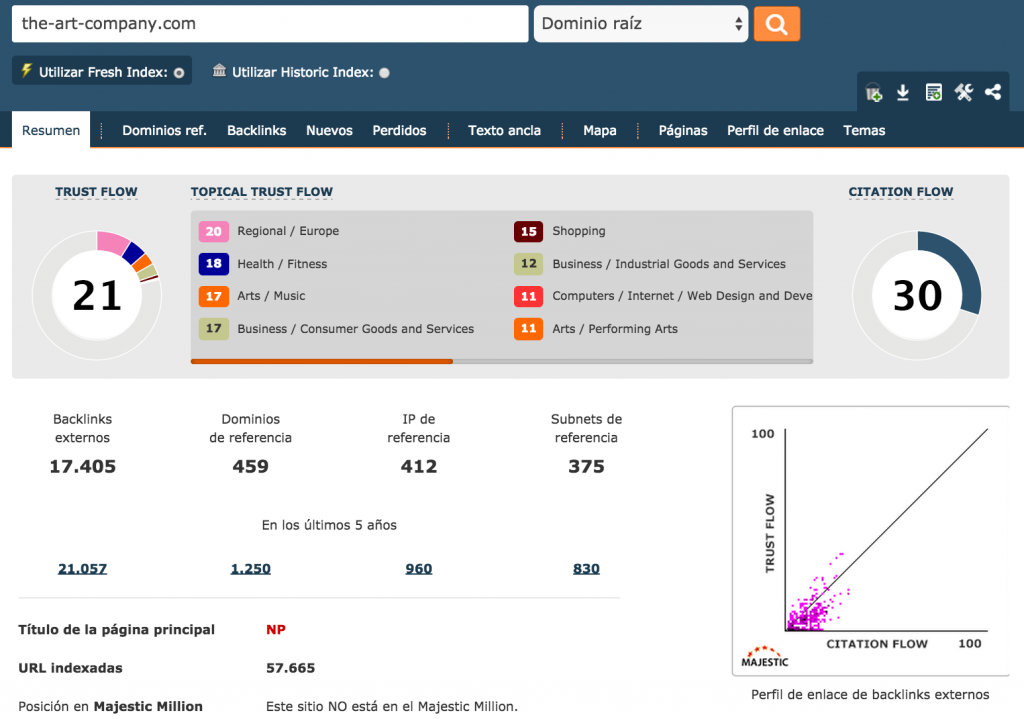Click the download data icon

tap(903, 93)
